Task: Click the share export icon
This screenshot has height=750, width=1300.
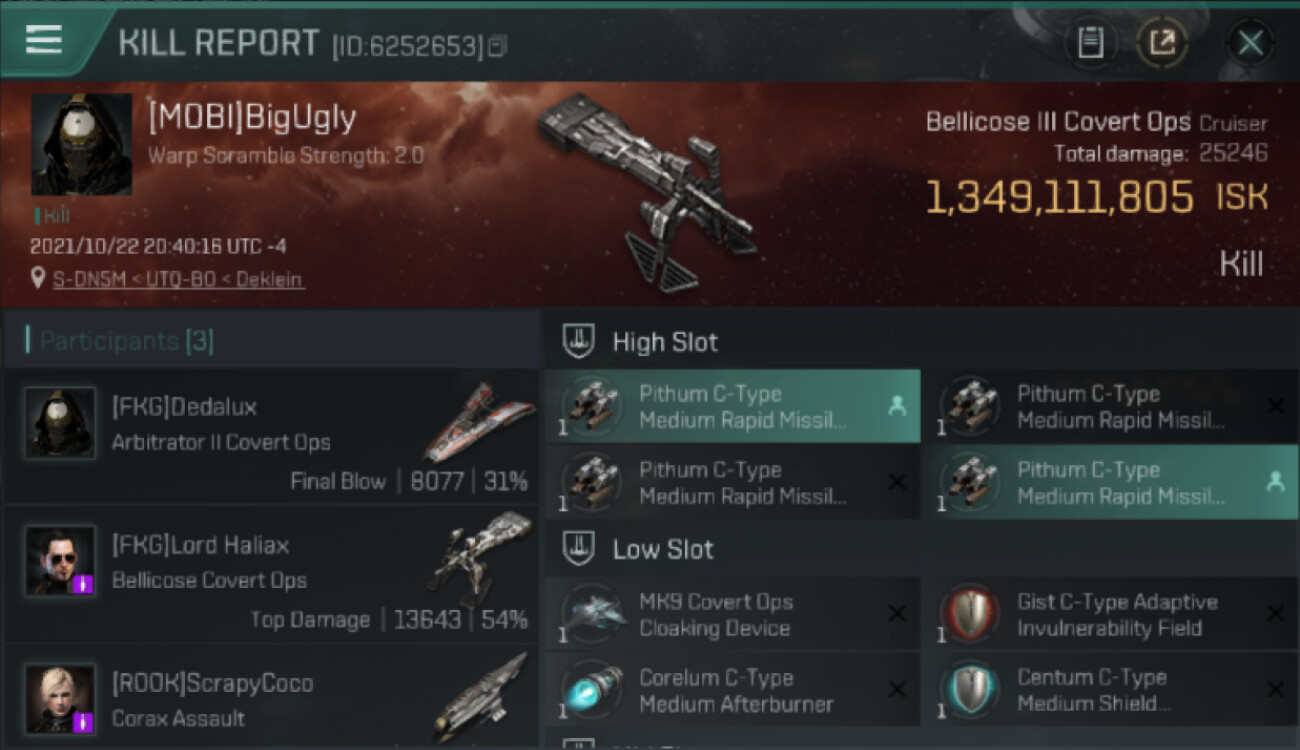Action: pos(1162,42)
